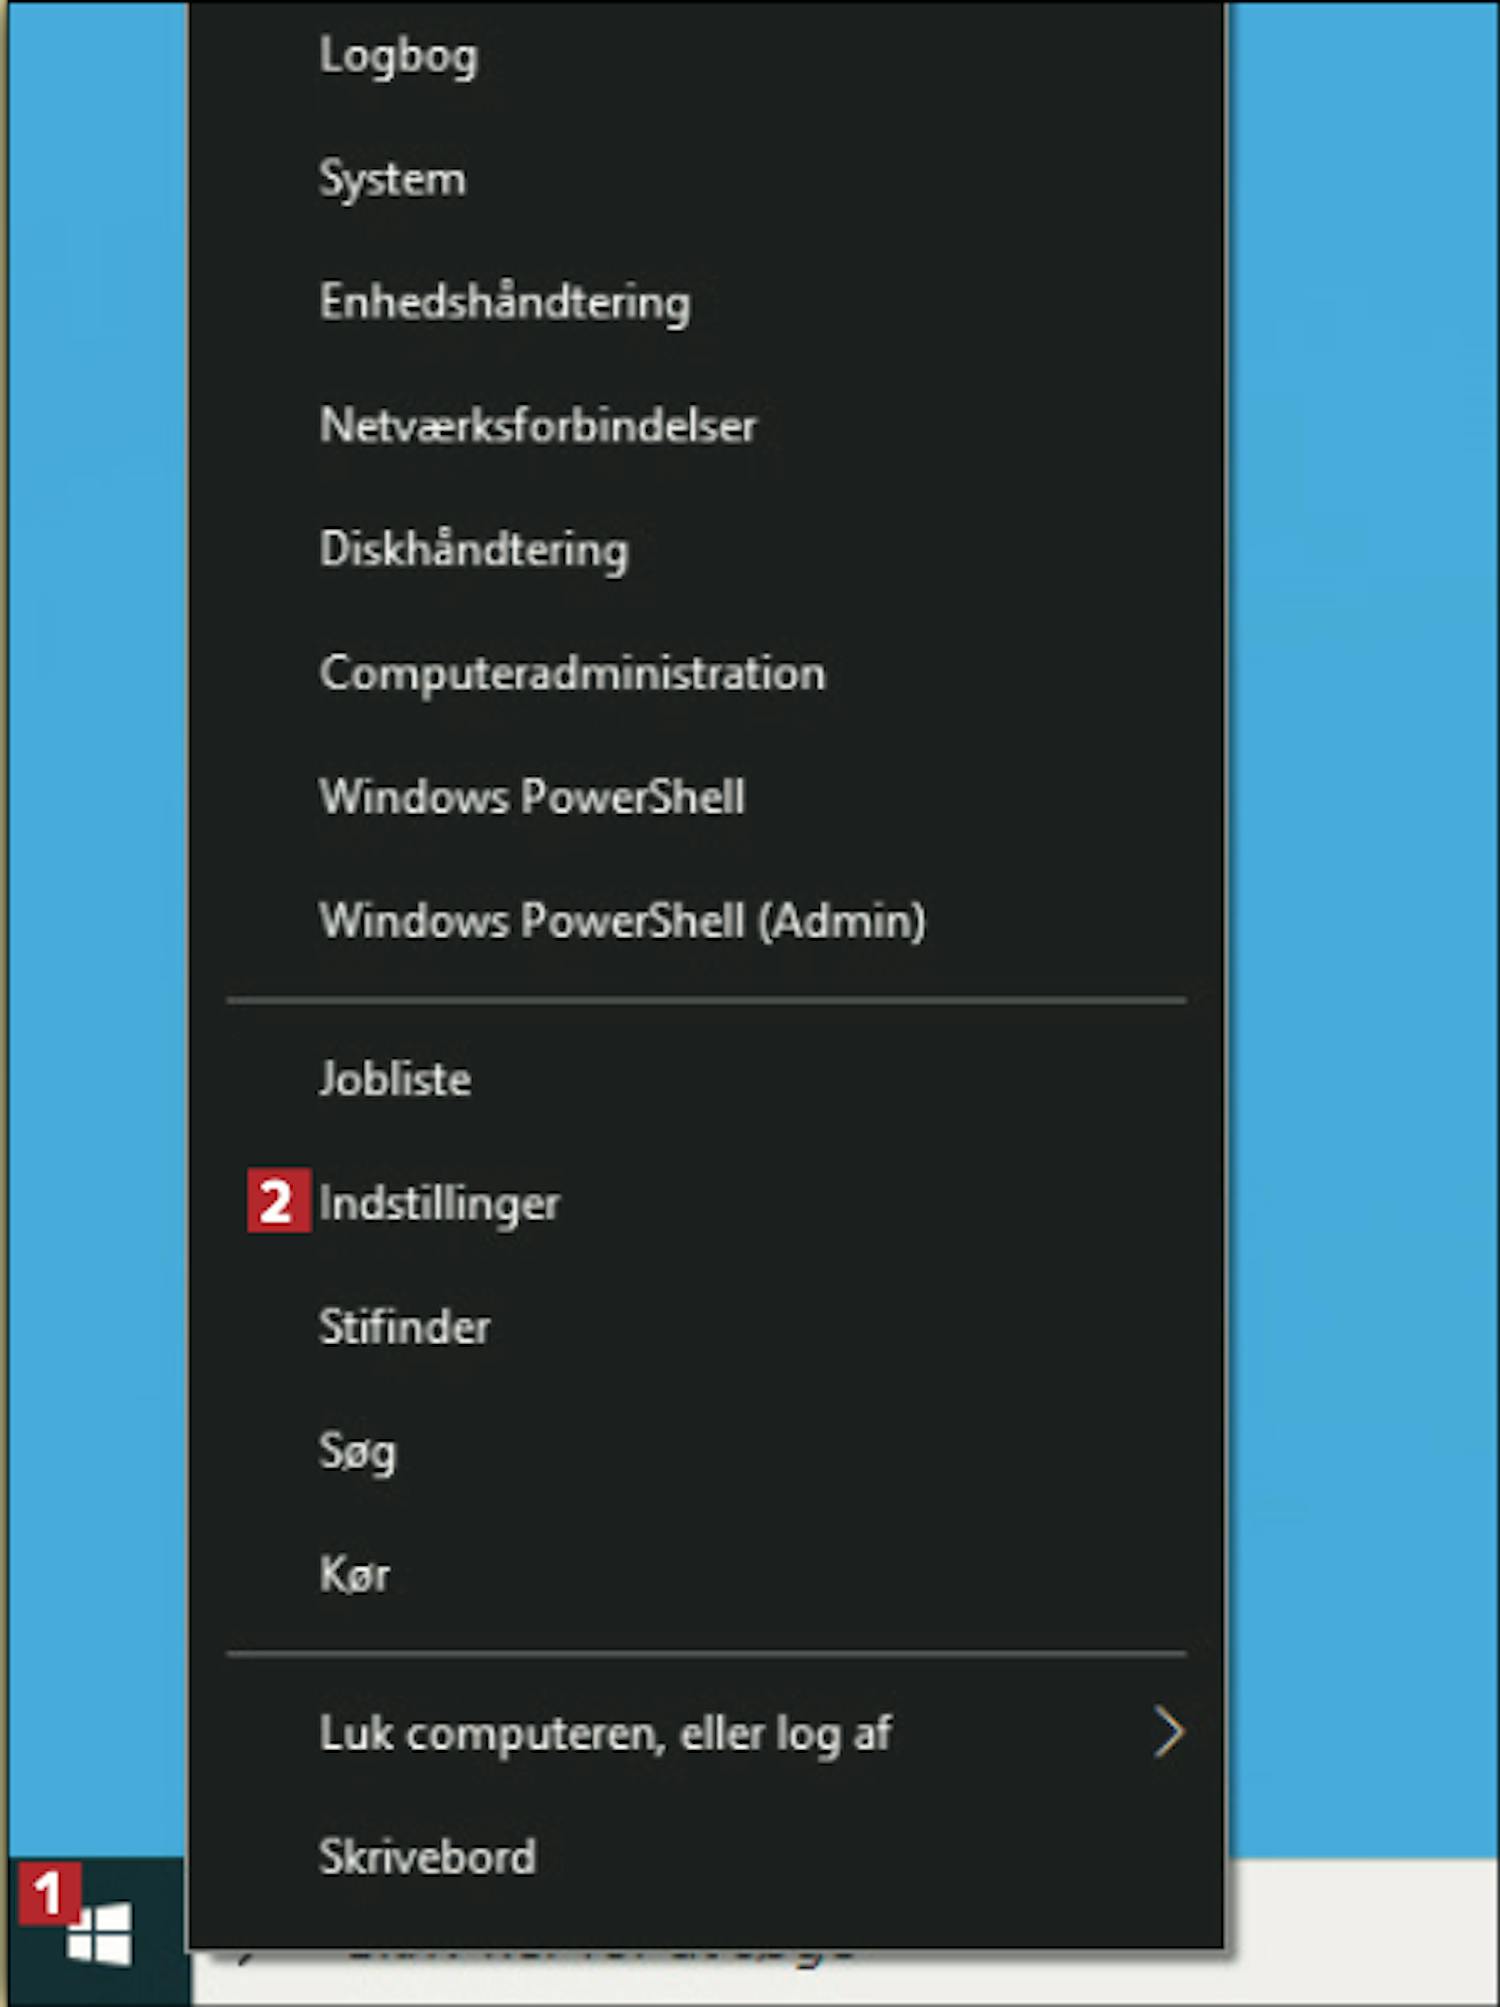Screen dimensions: 1500x2007
Task: Choose Kør to open Run dialog
Action: pyautogui.click(x=354, y=1575)
